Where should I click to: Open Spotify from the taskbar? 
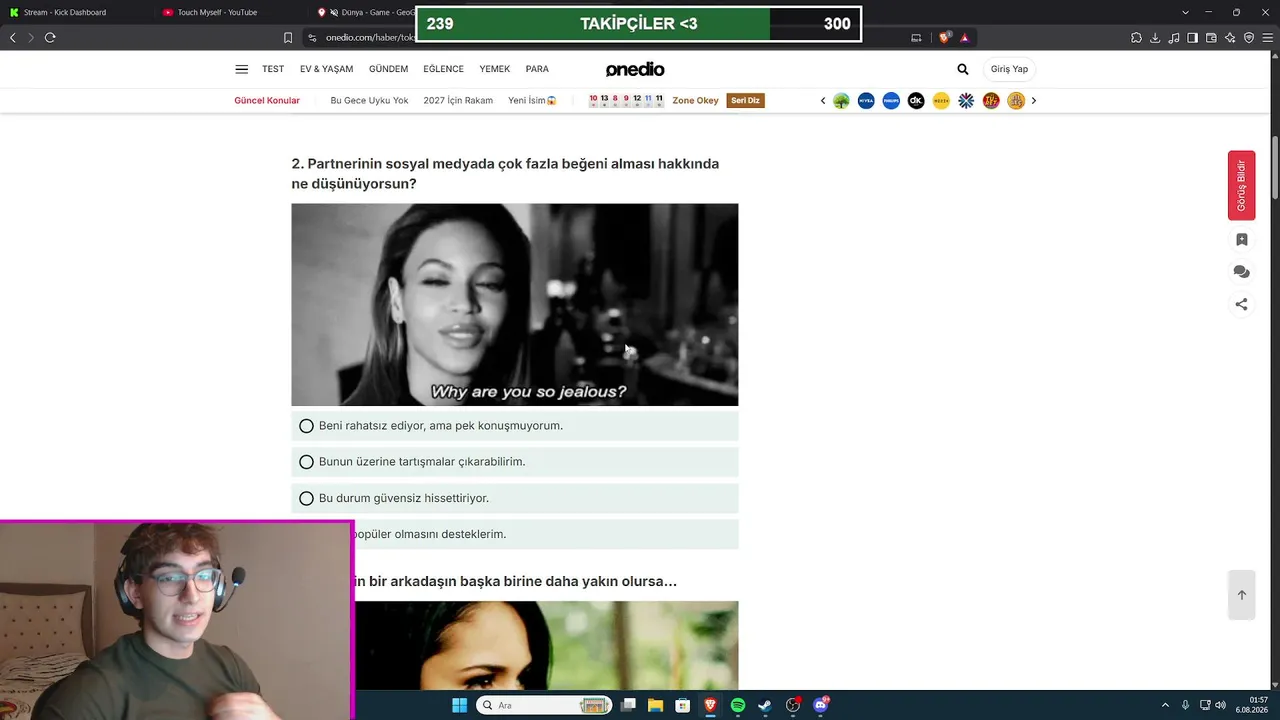738,705
